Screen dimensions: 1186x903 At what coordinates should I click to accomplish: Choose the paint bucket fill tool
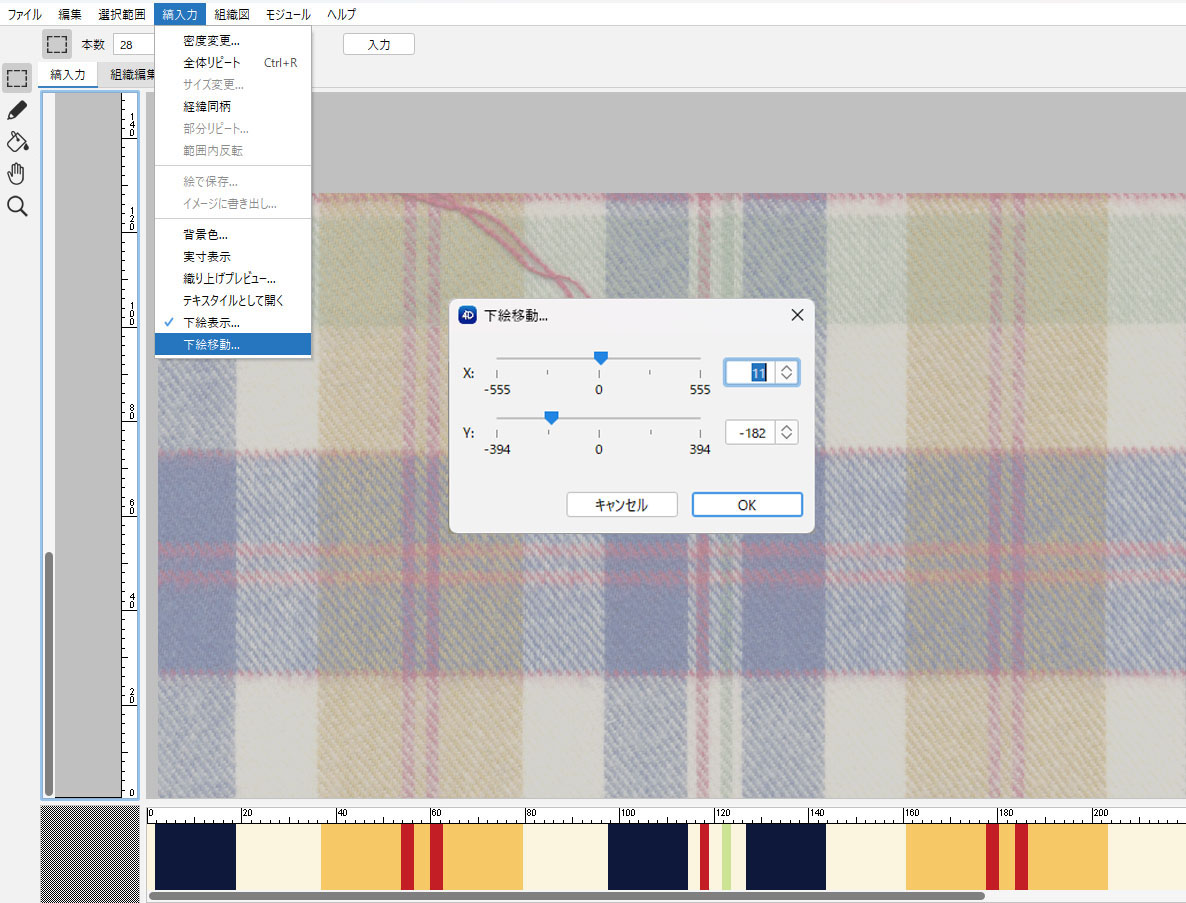tap(17, 142)
